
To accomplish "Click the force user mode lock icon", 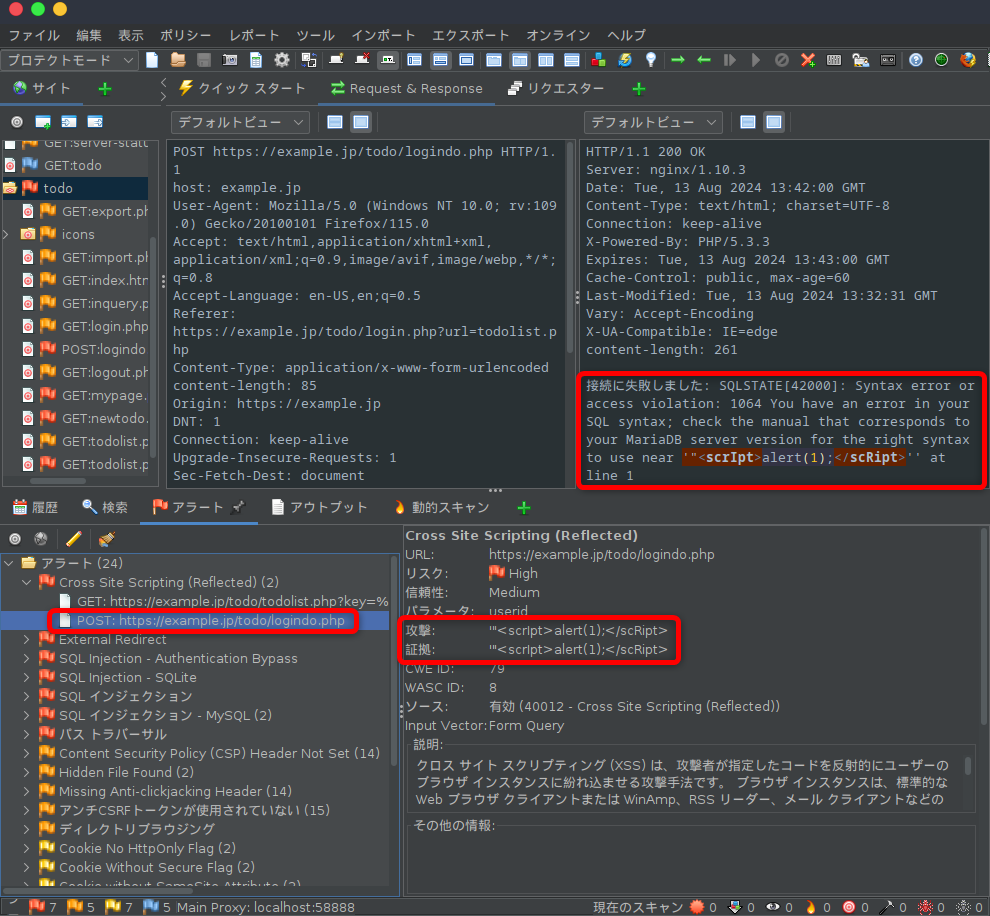I will click(x=860, y=60).
